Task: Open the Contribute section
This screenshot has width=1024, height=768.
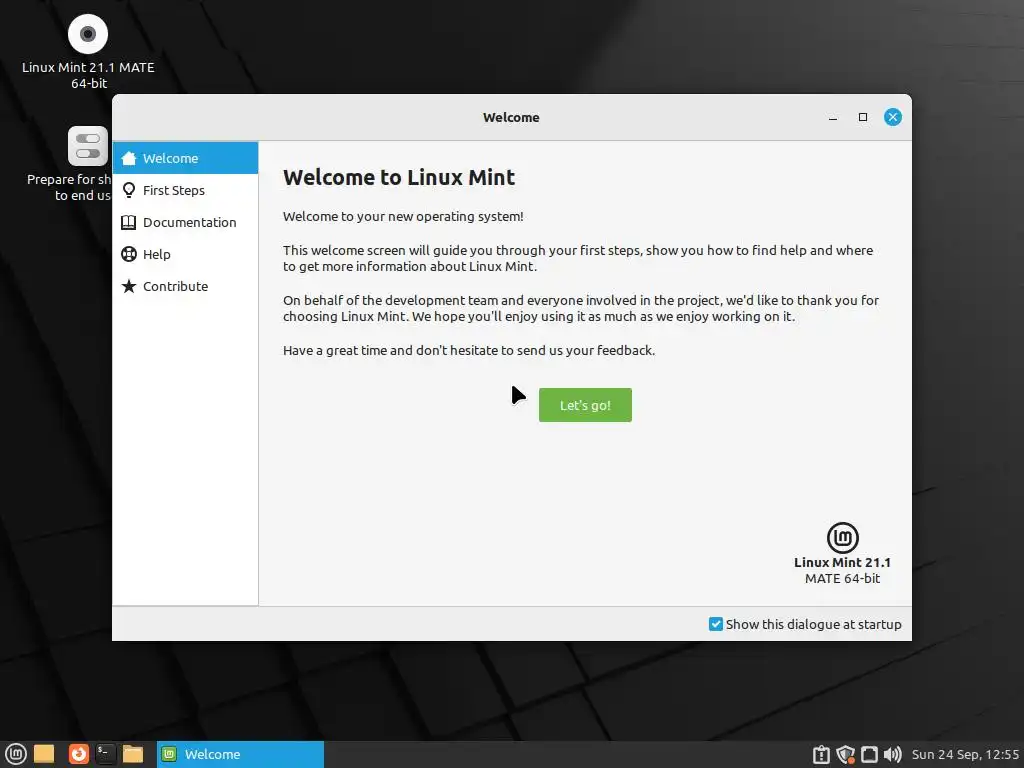Action: click(185, 286)
